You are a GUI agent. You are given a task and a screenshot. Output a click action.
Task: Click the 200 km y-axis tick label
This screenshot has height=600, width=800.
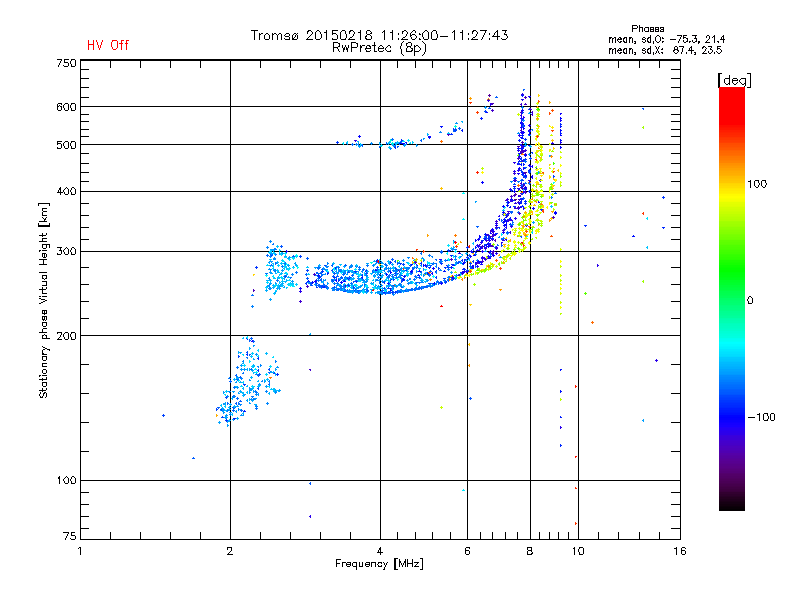(x=66, y=336)
